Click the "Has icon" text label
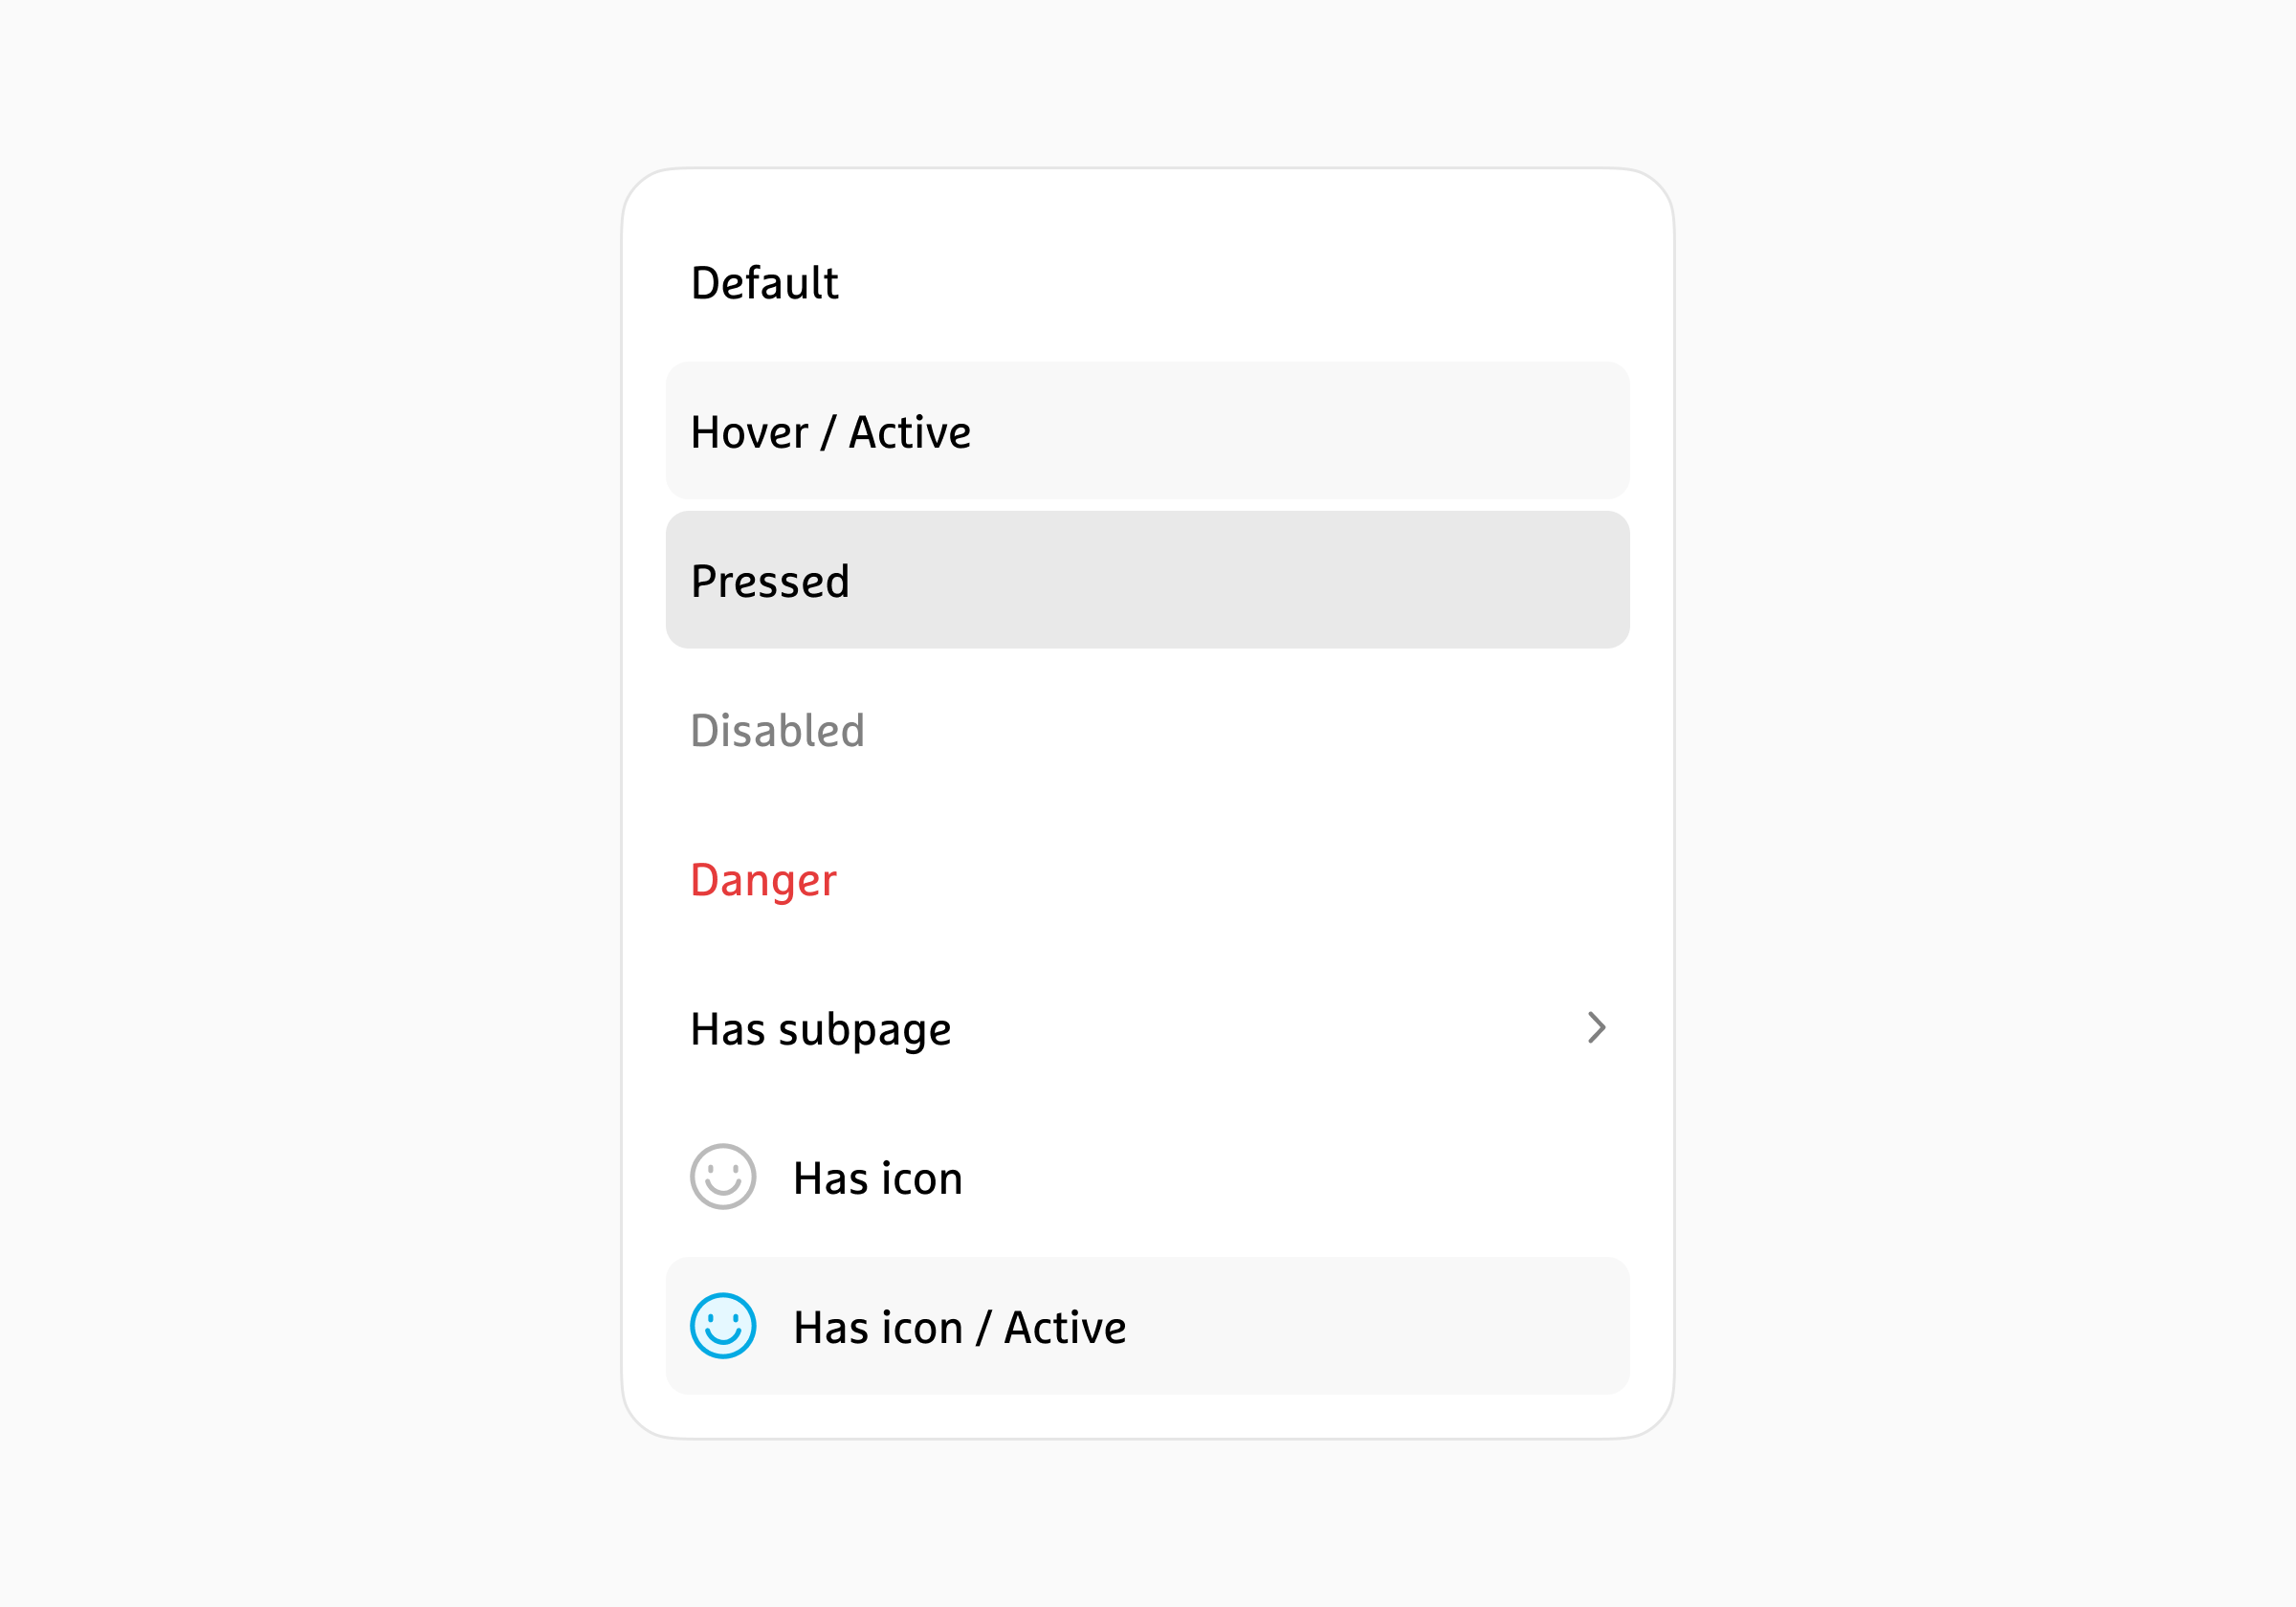The image size is (2296, 1607). [877, 1178]
